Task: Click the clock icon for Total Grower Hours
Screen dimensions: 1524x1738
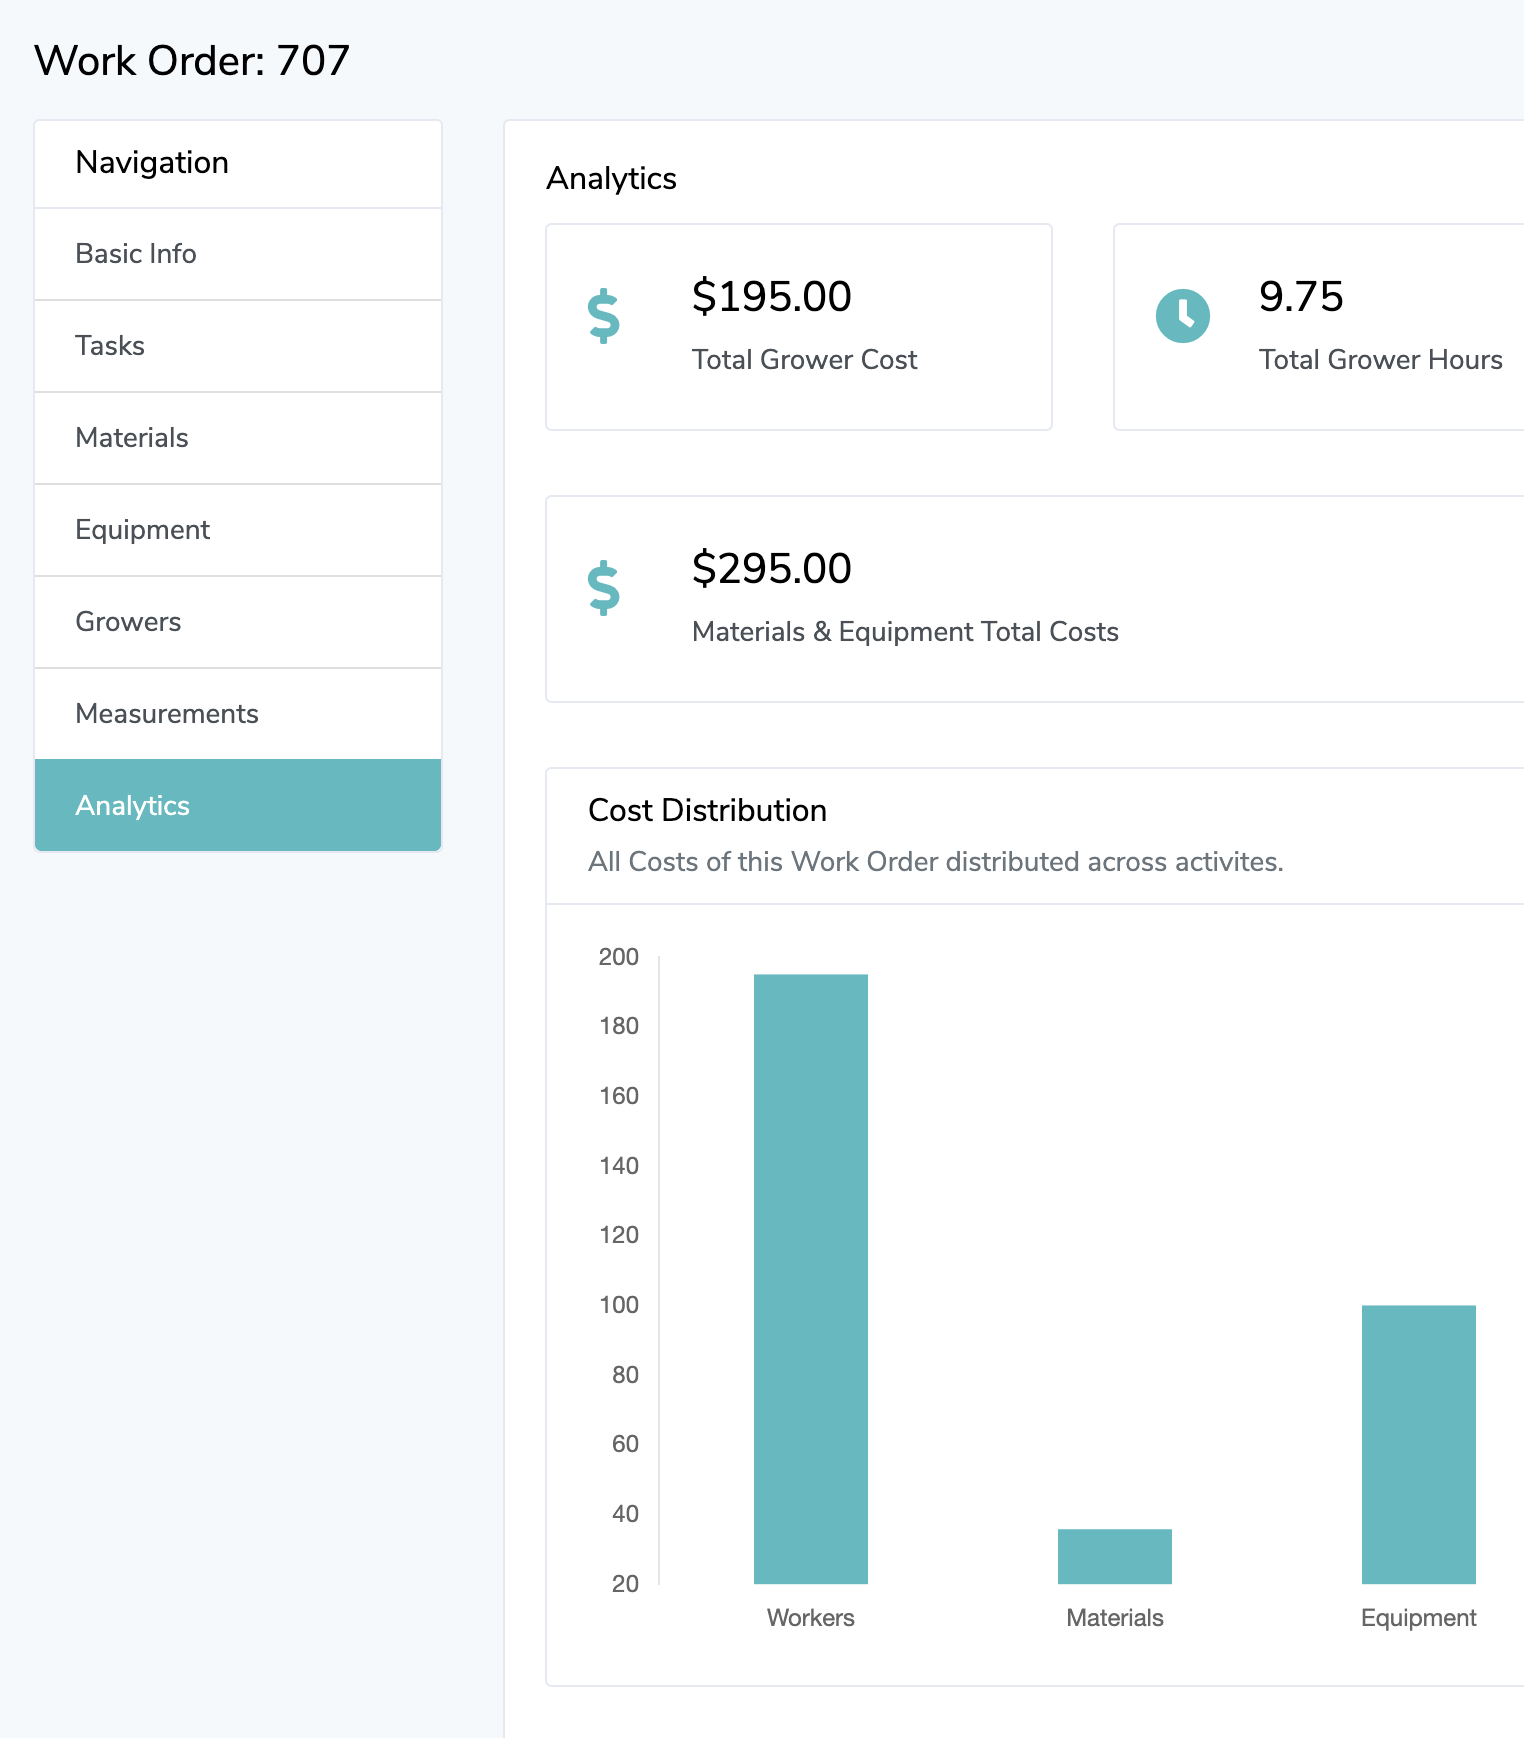Action: click(x=1182, y=316)
